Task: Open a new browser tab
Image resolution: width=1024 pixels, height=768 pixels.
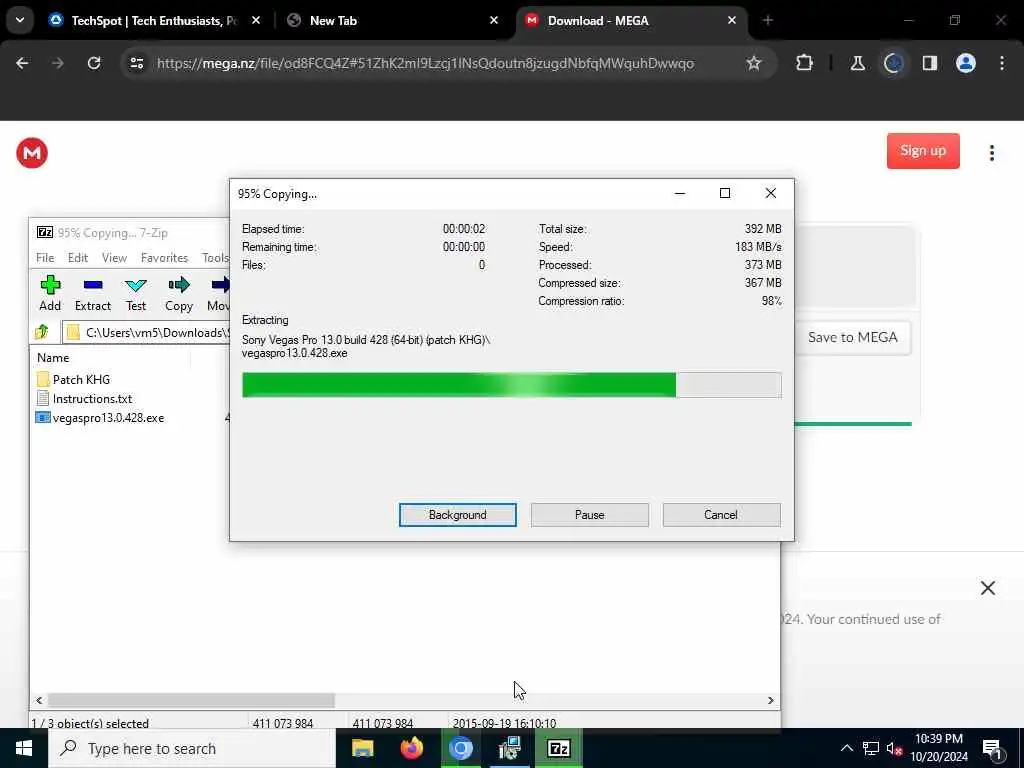Action: point(767,21)
